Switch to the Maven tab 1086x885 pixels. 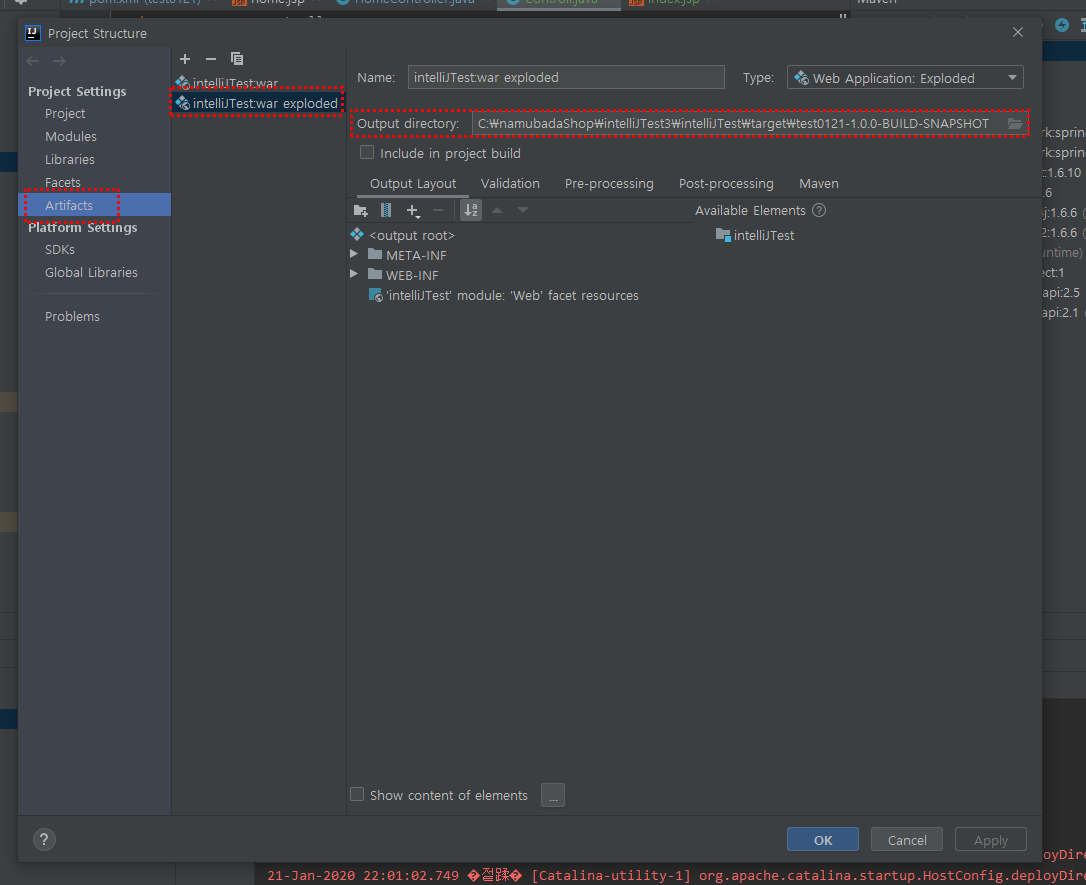[x=819, y=184]
